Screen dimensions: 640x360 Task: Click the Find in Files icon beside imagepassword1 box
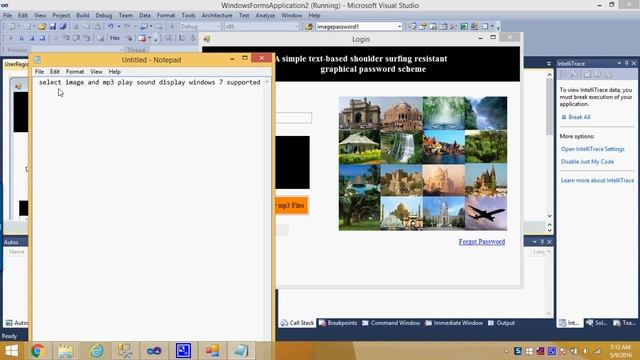point(309,27)
